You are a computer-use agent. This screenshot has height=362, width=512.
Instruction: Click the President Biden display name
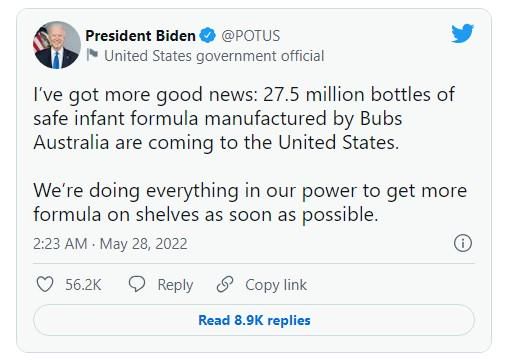tap(140, 36)
